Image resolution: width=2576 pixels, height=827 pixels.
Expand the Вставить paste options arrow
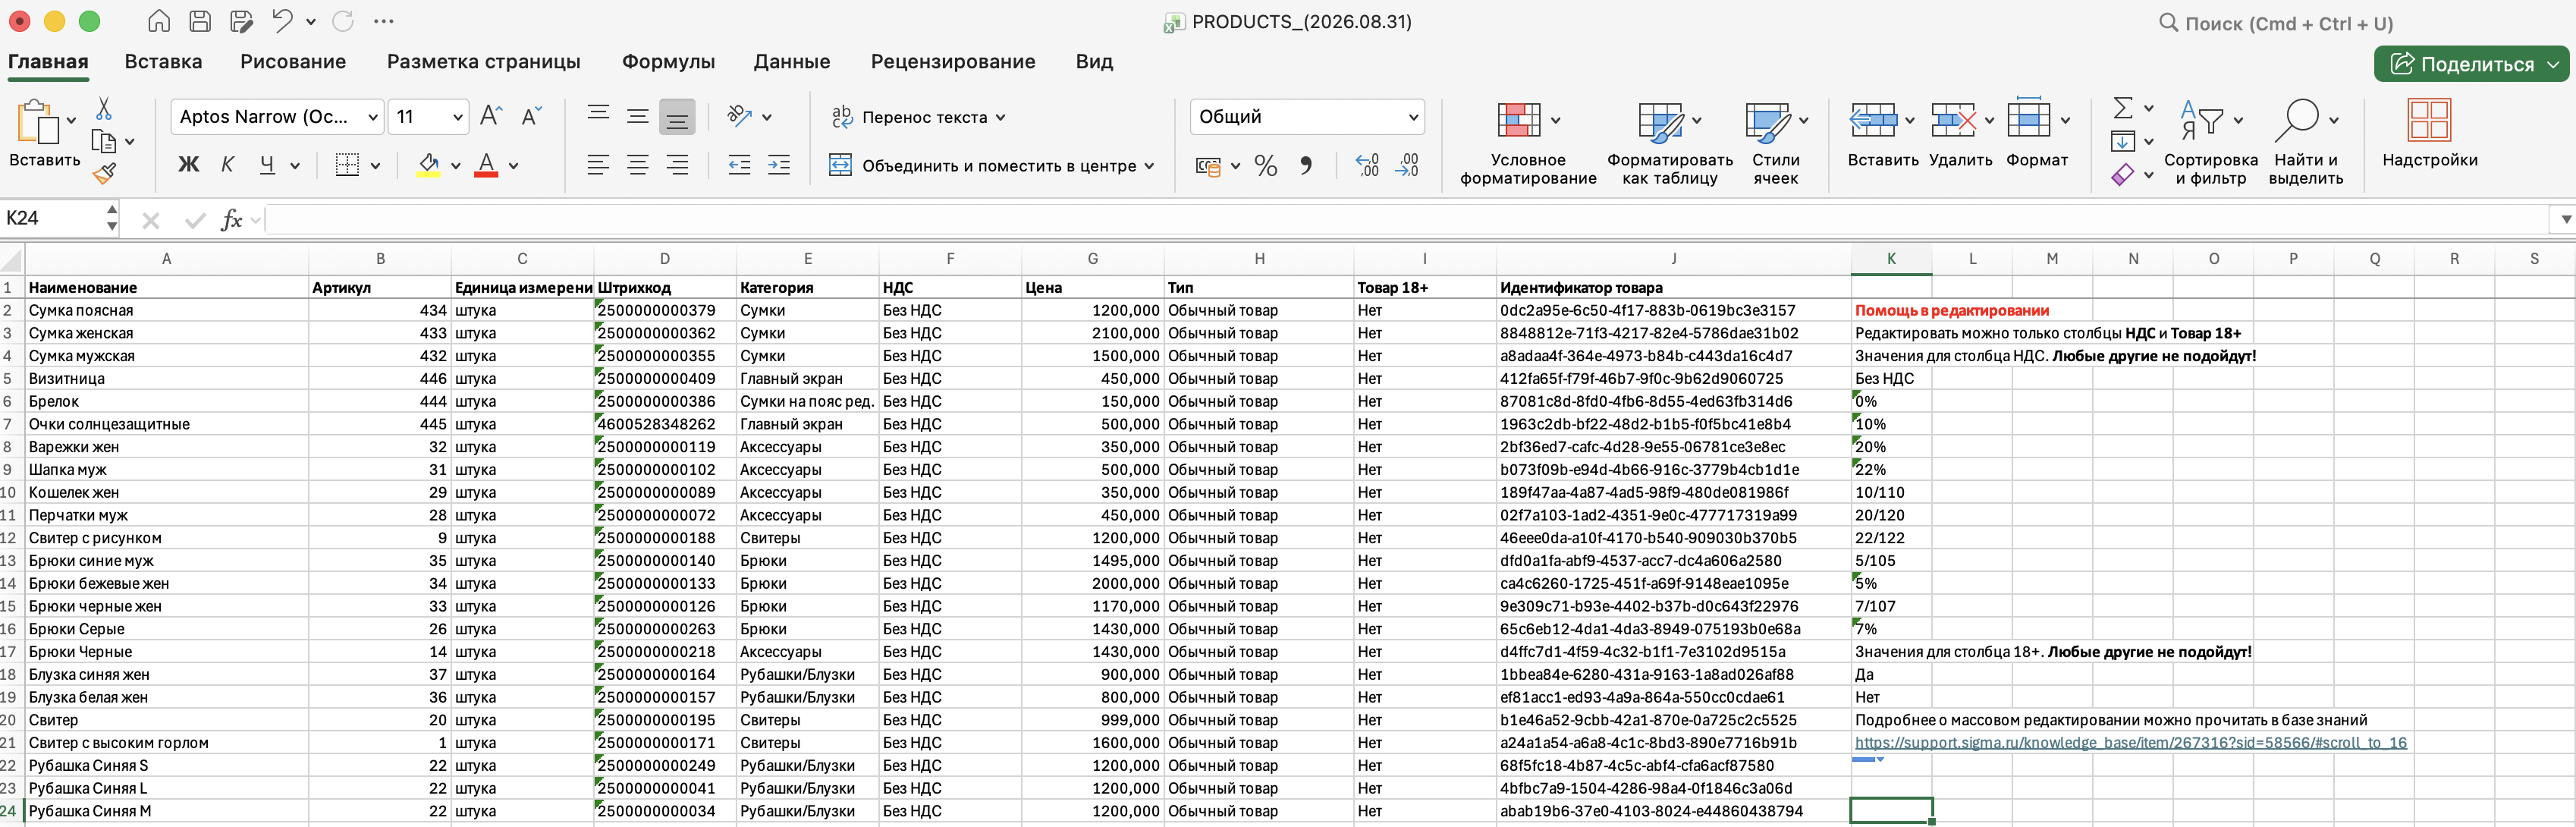click(x=71, y=121)
